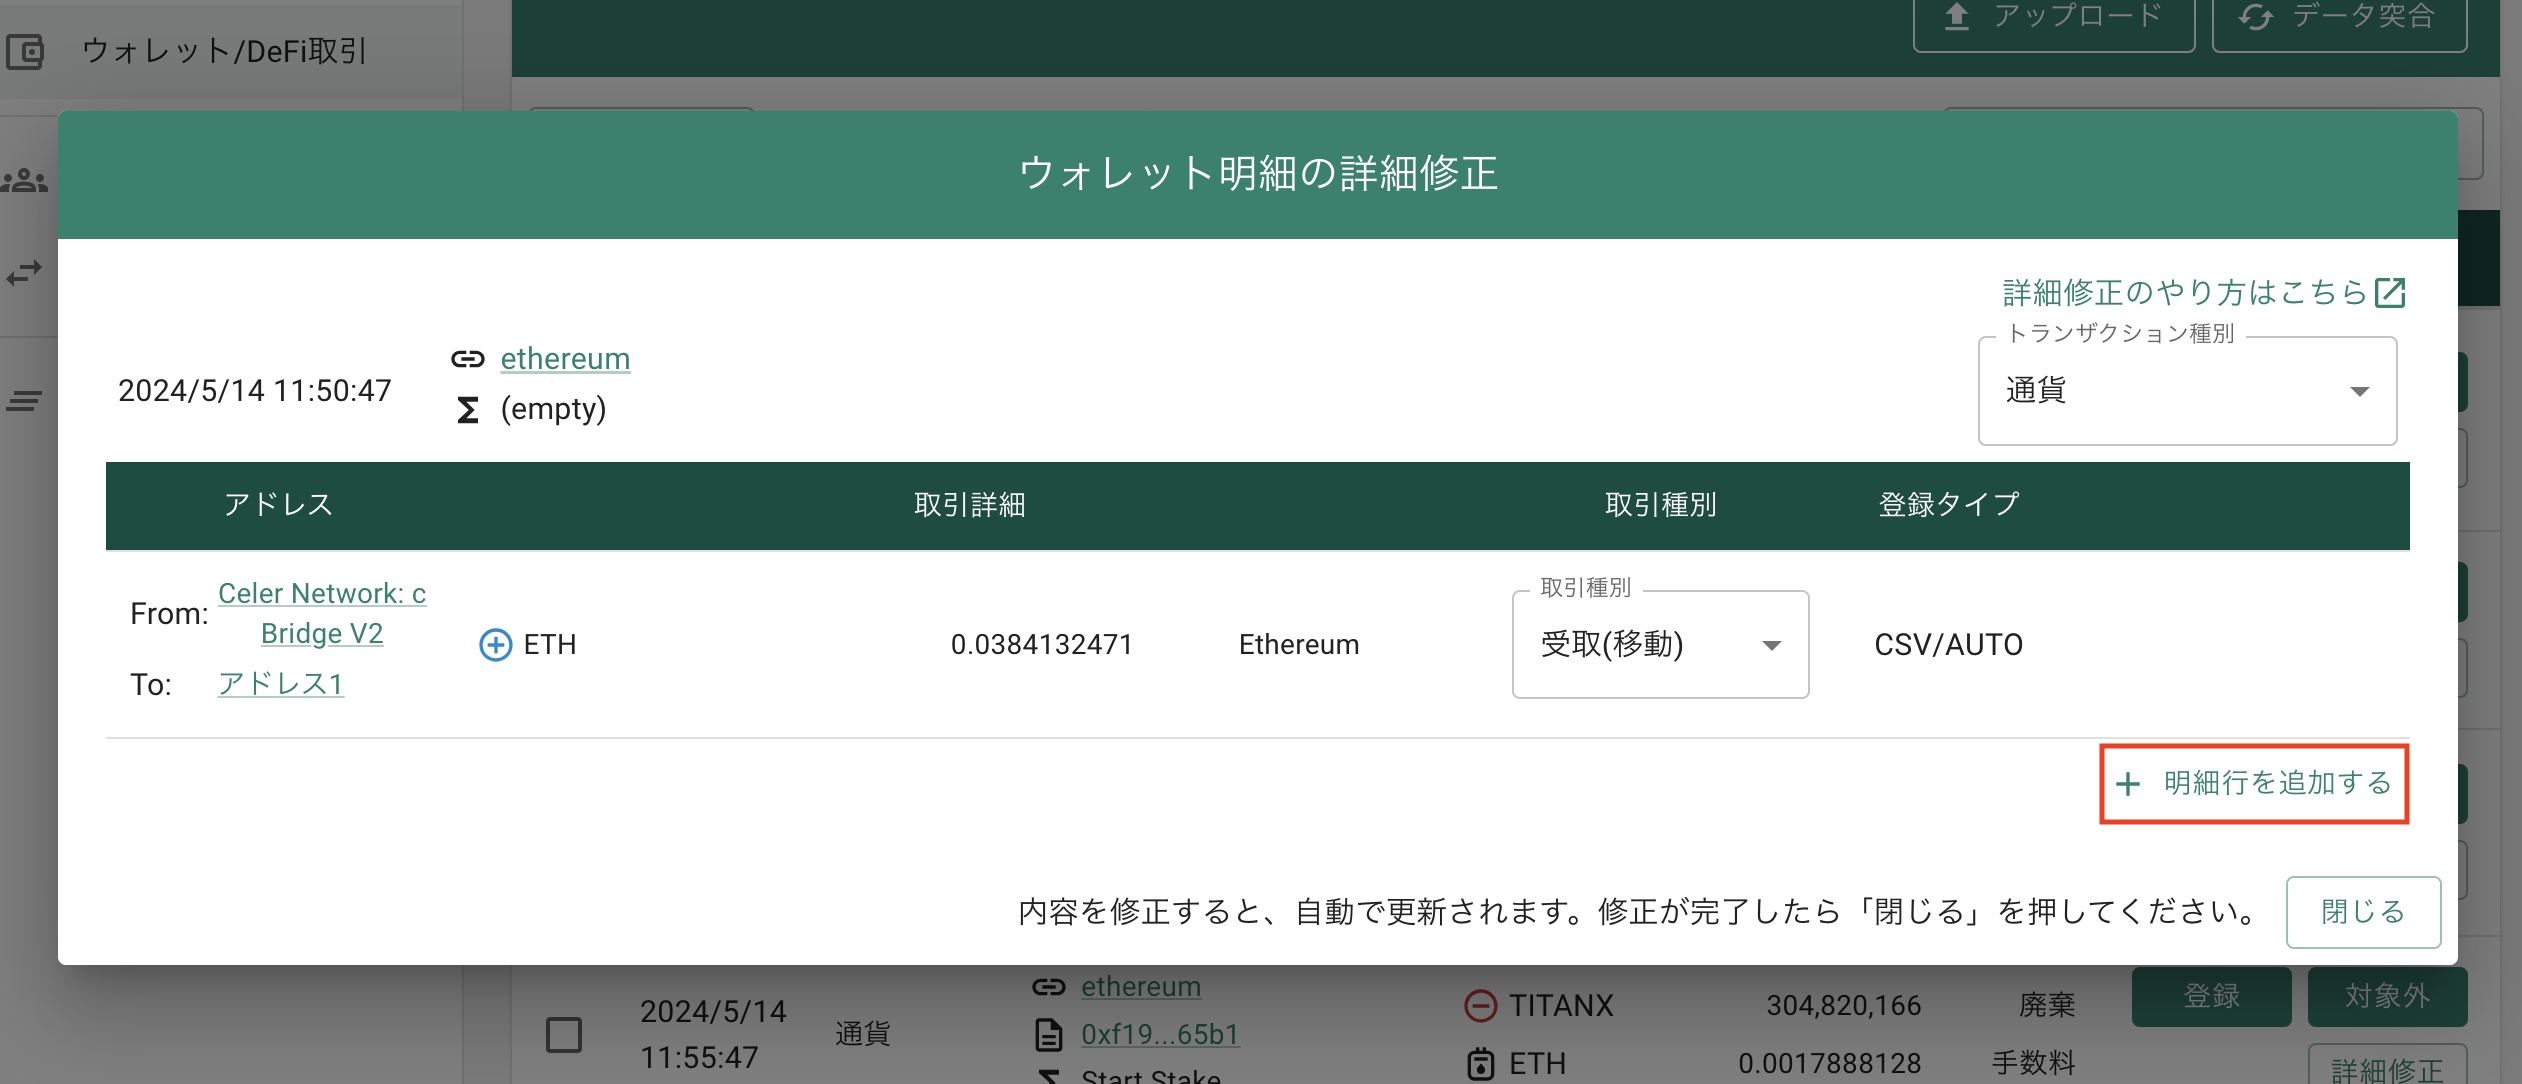
Task: Open the アドレス1 link
Action: tap(281, 684)
